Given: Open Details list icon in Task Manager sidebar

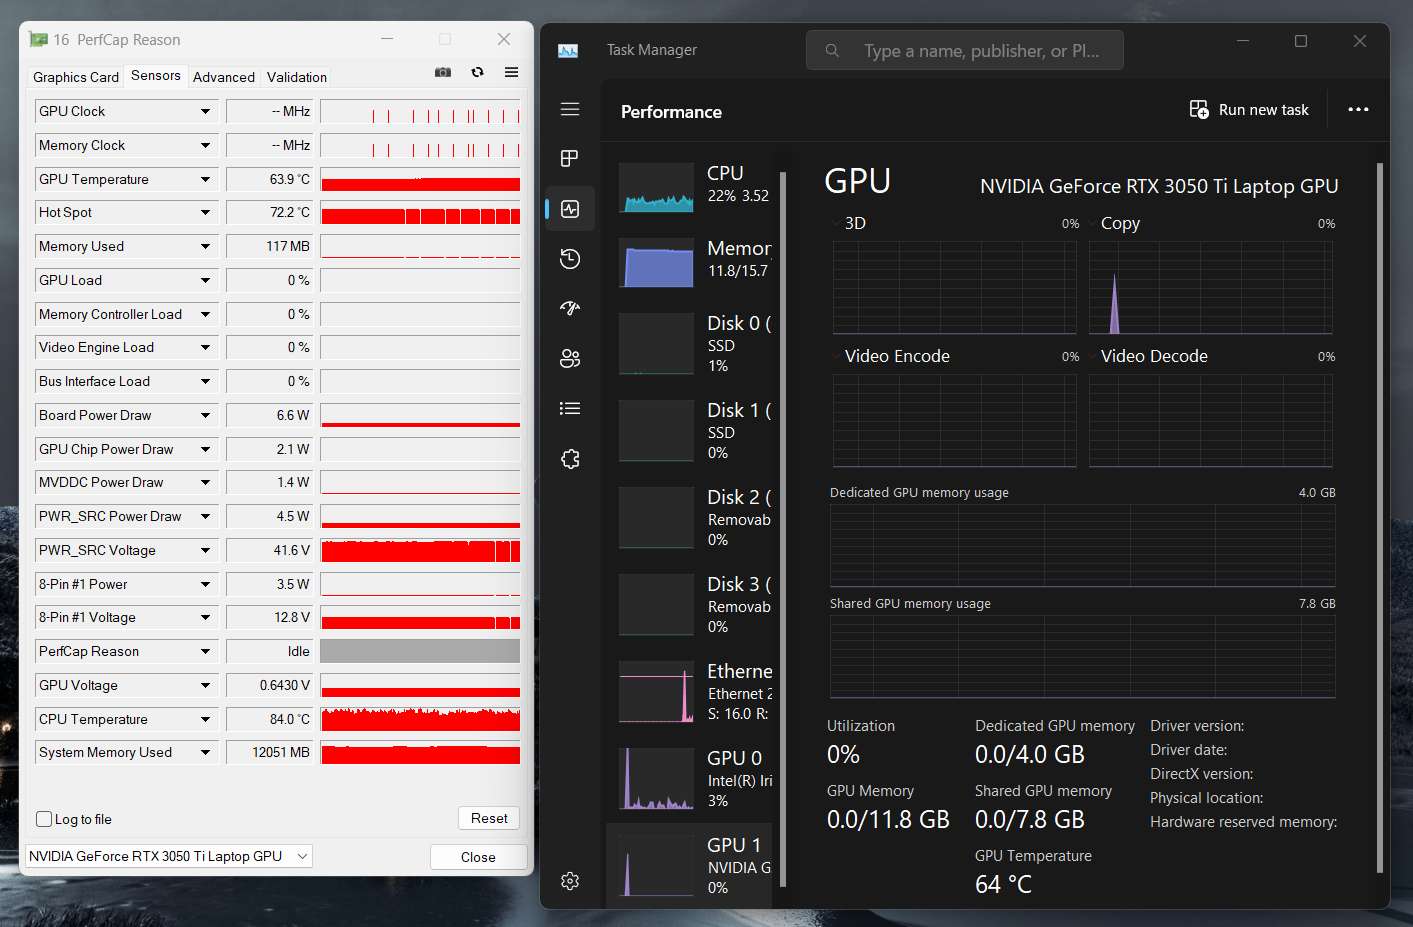Looking at the screenshot, I should (570, 408).
